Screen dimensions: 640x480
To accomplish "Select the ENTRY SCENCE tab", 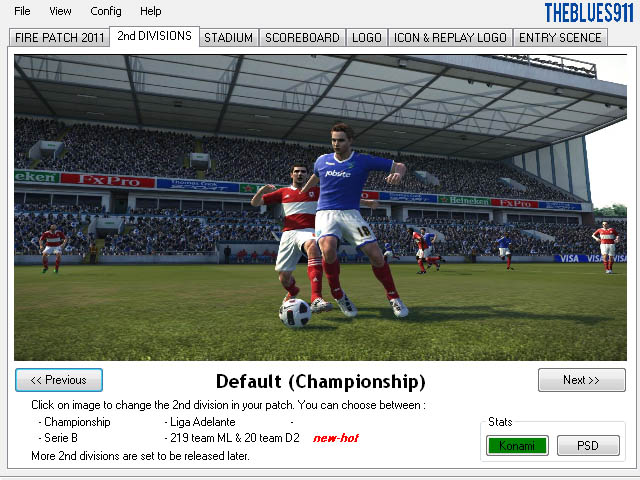I will 560,38.
